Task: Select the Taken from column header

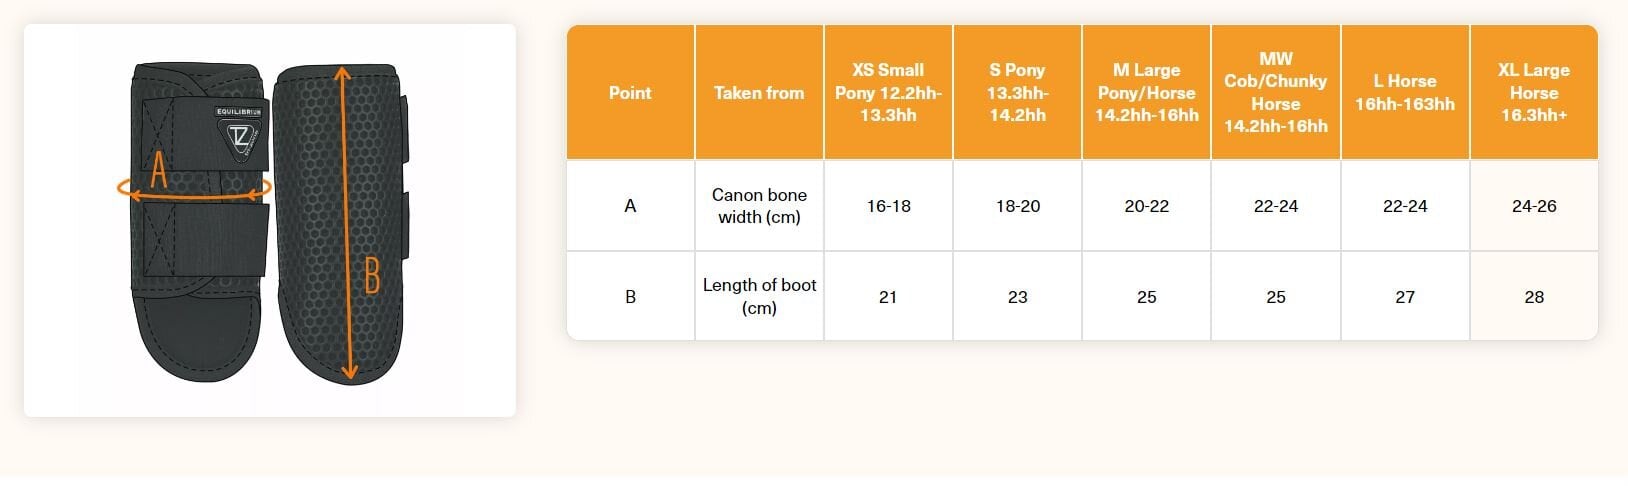Action: click(759, 93)
